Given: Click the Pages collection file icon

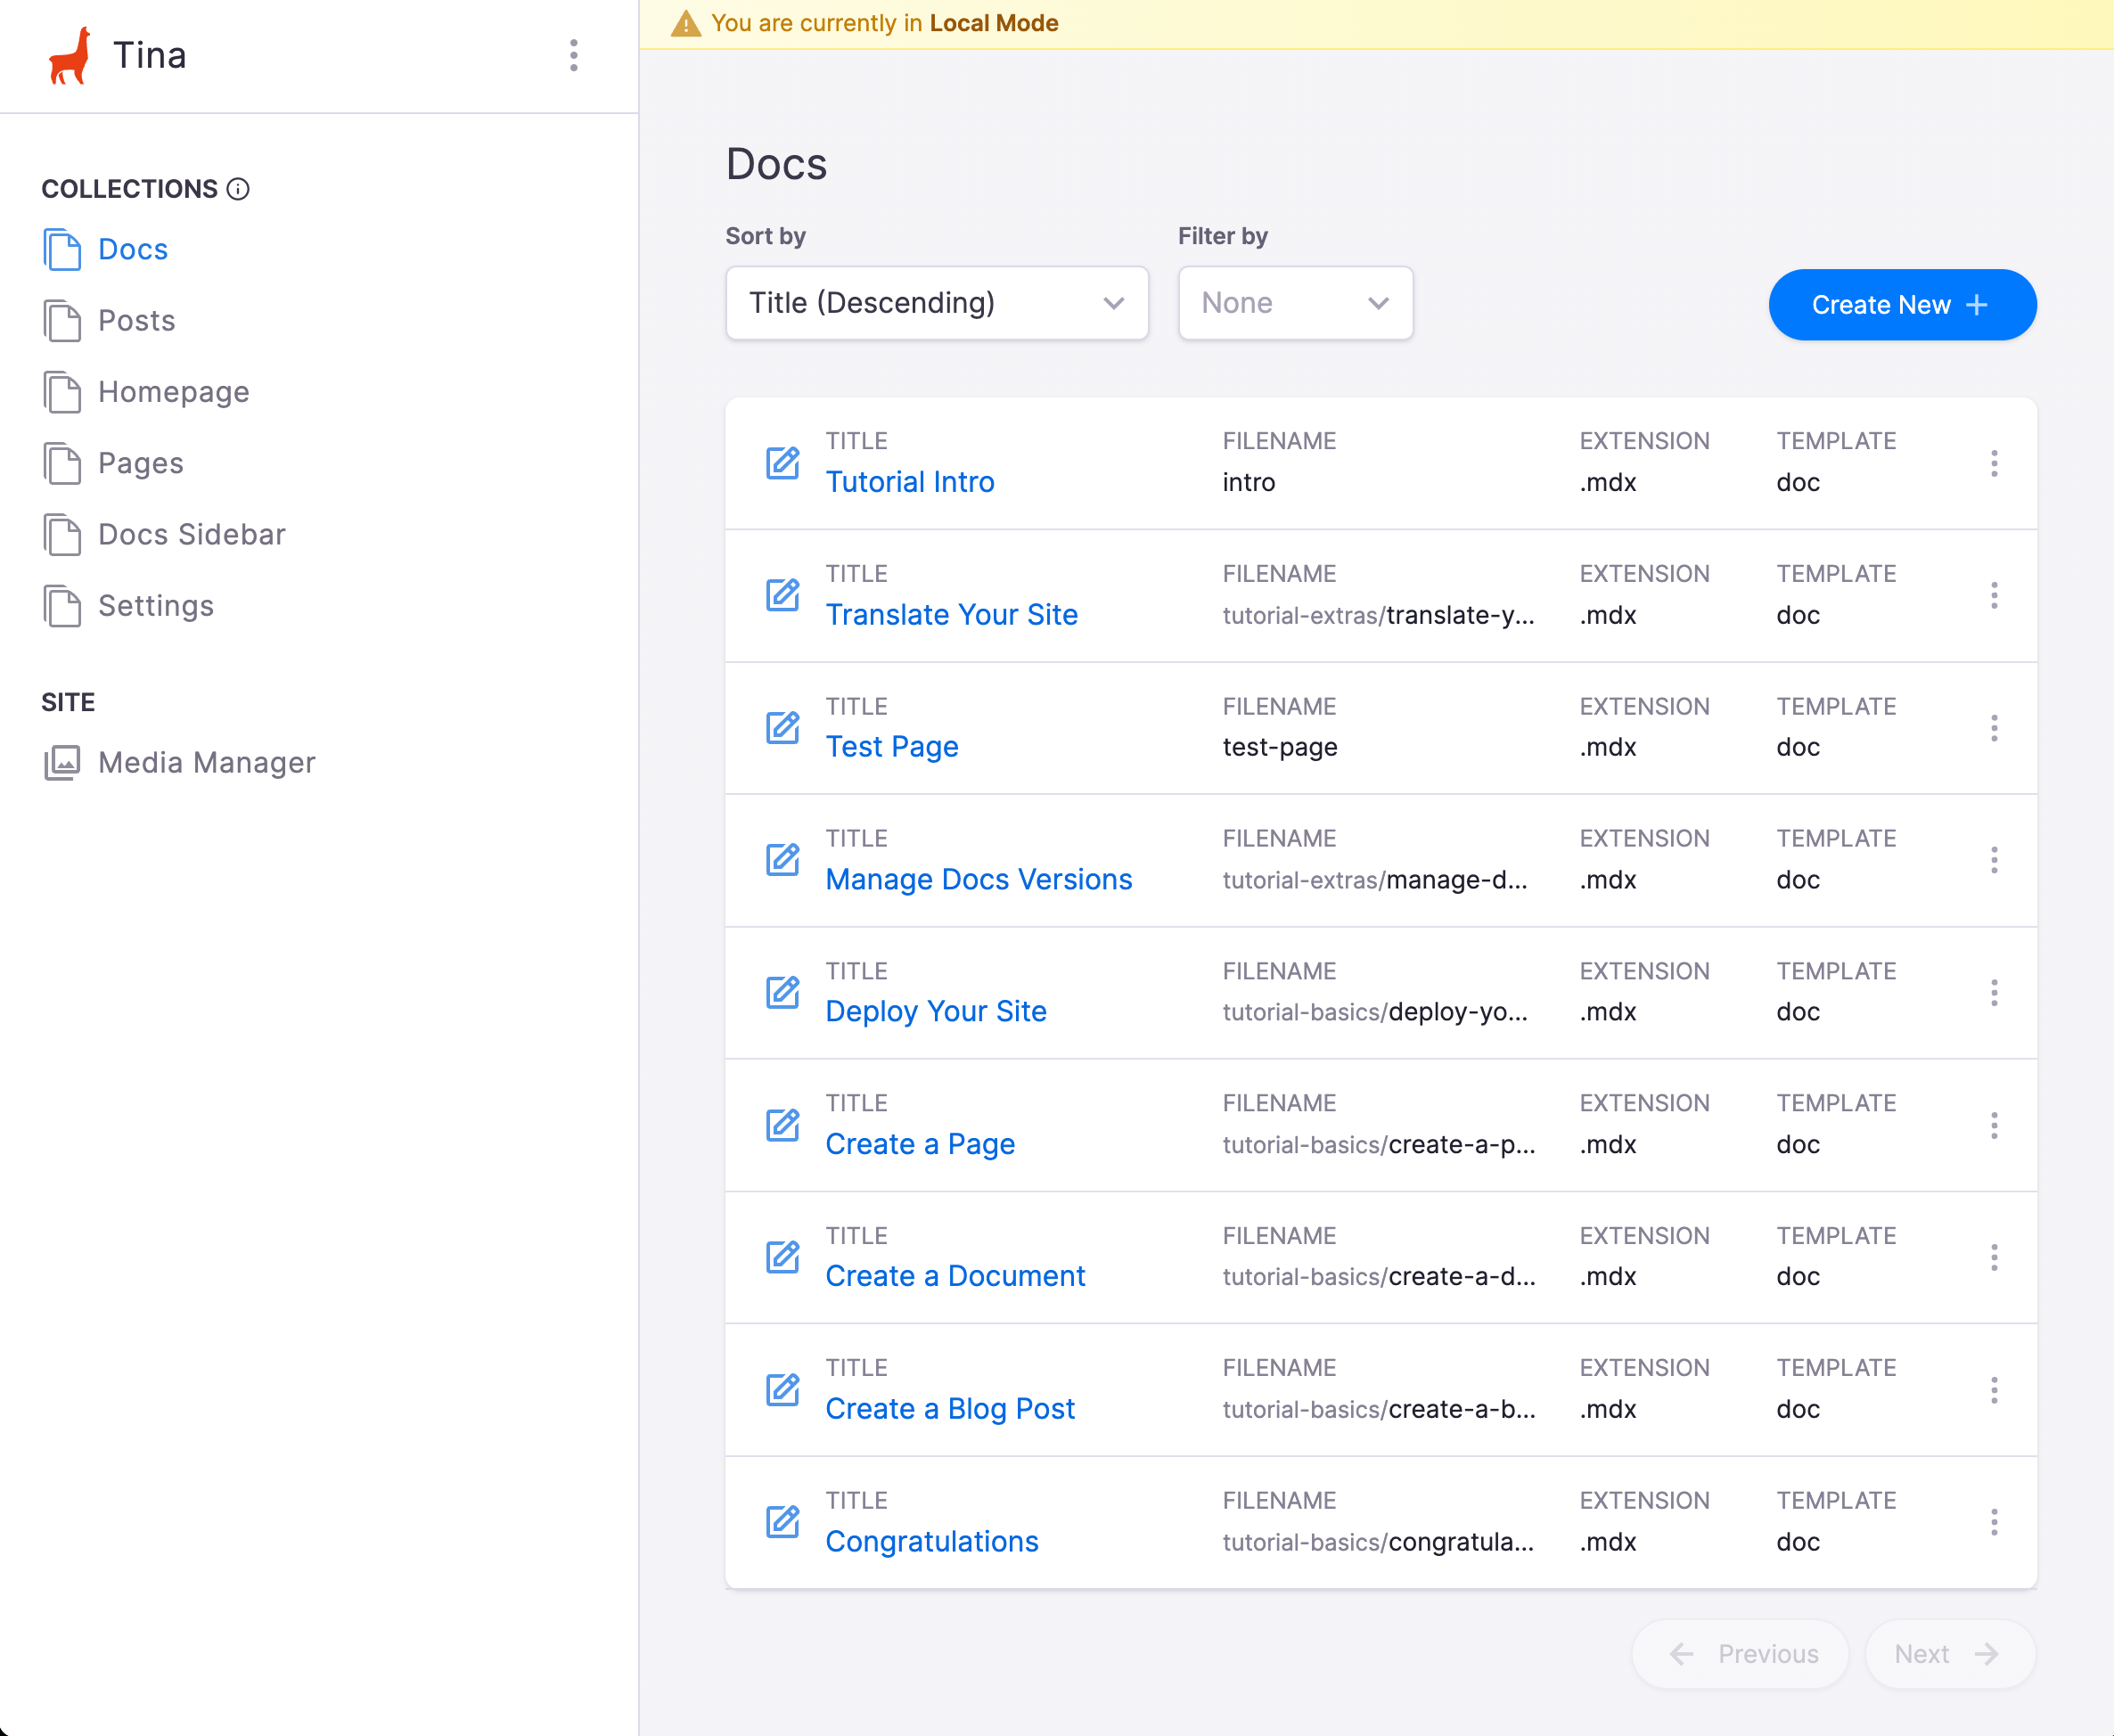Looking at the screenshot, I should coord(62,463).
